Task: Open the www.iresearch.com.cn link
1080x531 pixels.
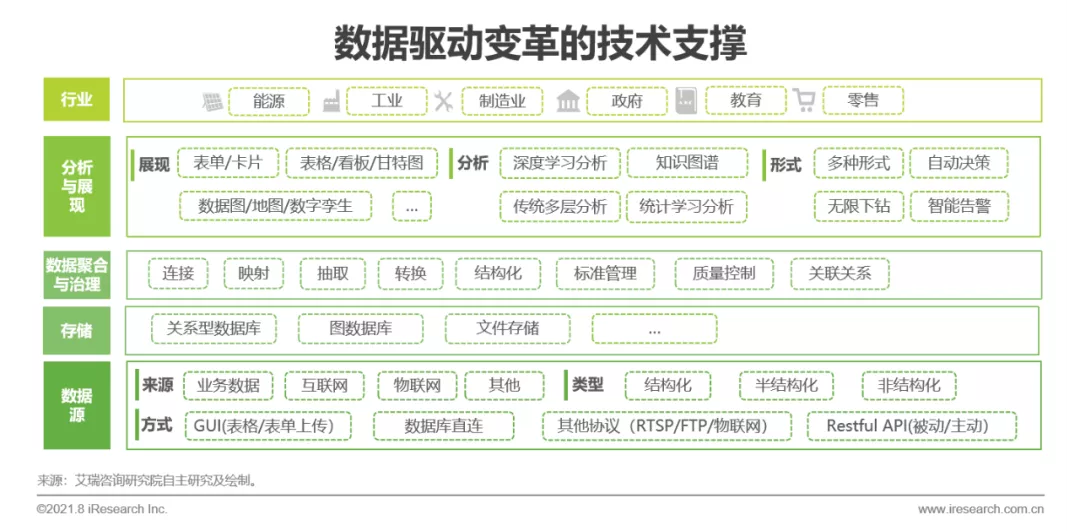Action: (981, 510)
